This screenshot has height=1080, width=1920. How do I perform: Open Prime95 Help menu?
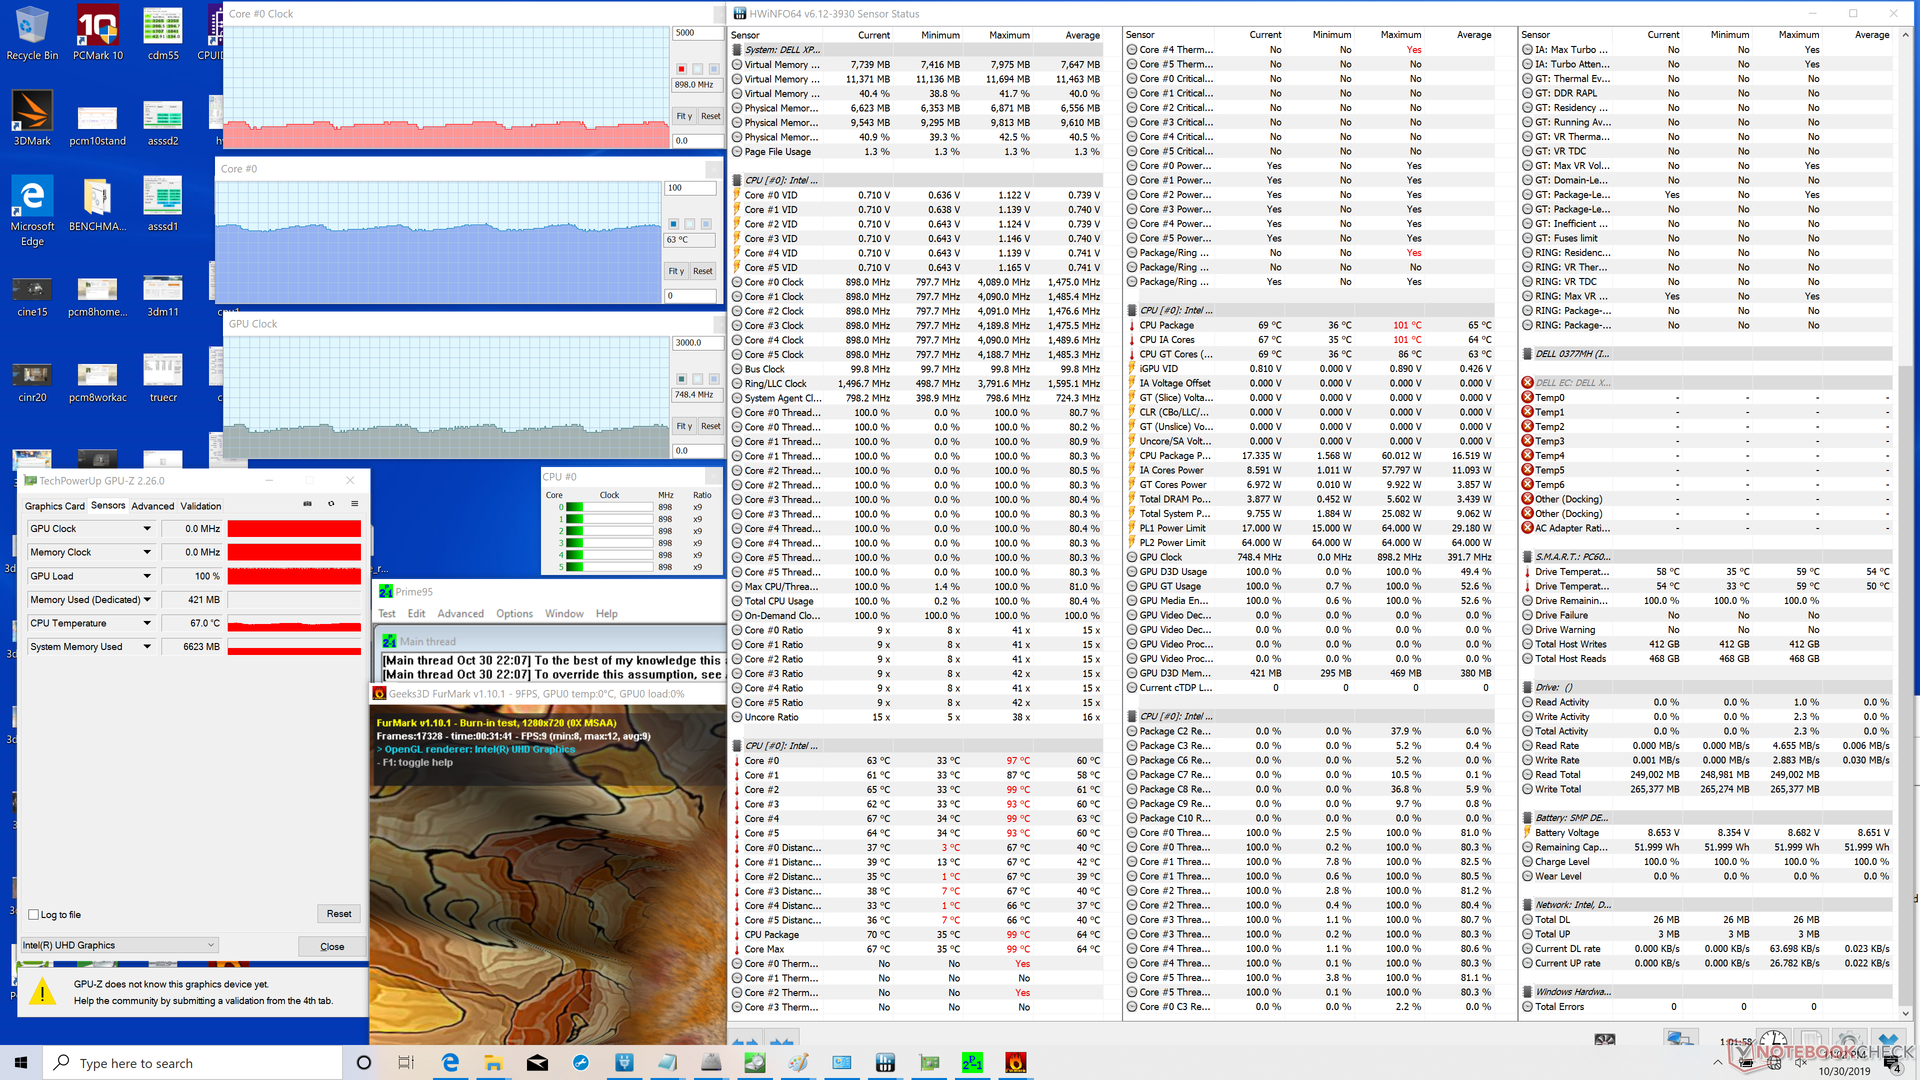pyautogui.click(x=606, y=614)
